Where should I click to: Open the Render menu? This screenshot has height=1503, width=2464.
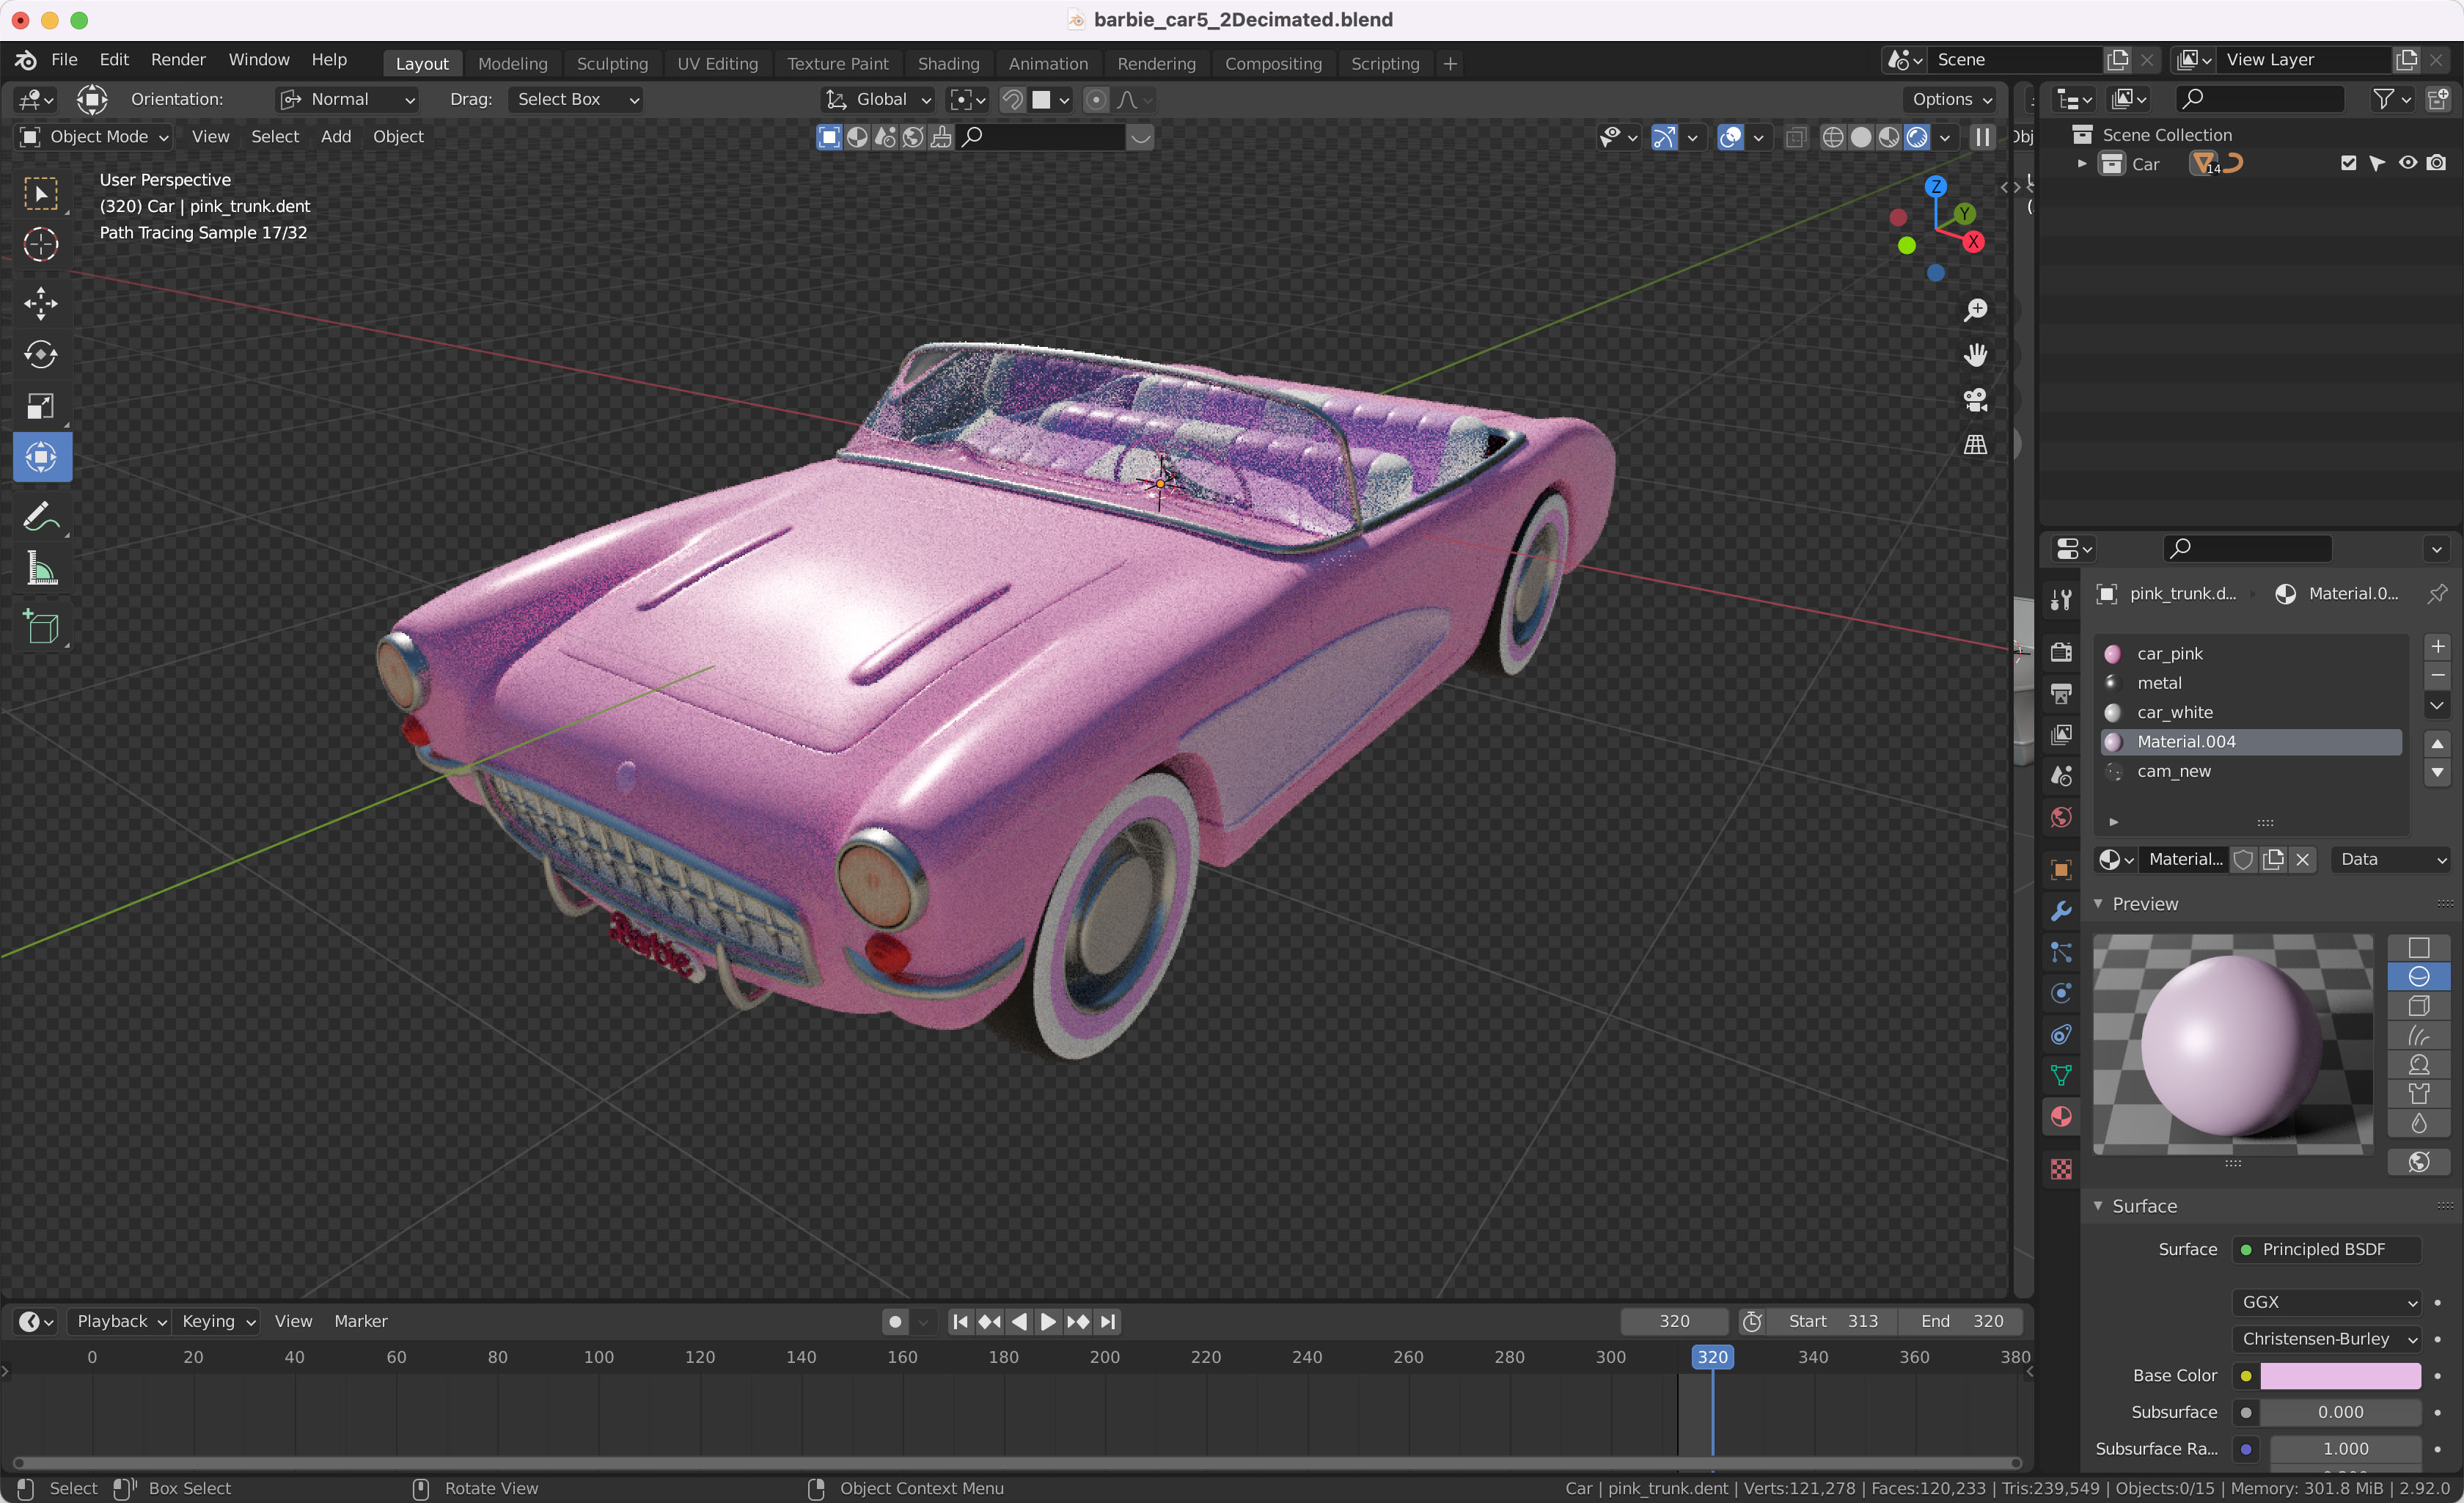pyautogui.click(x=178, y=60)
